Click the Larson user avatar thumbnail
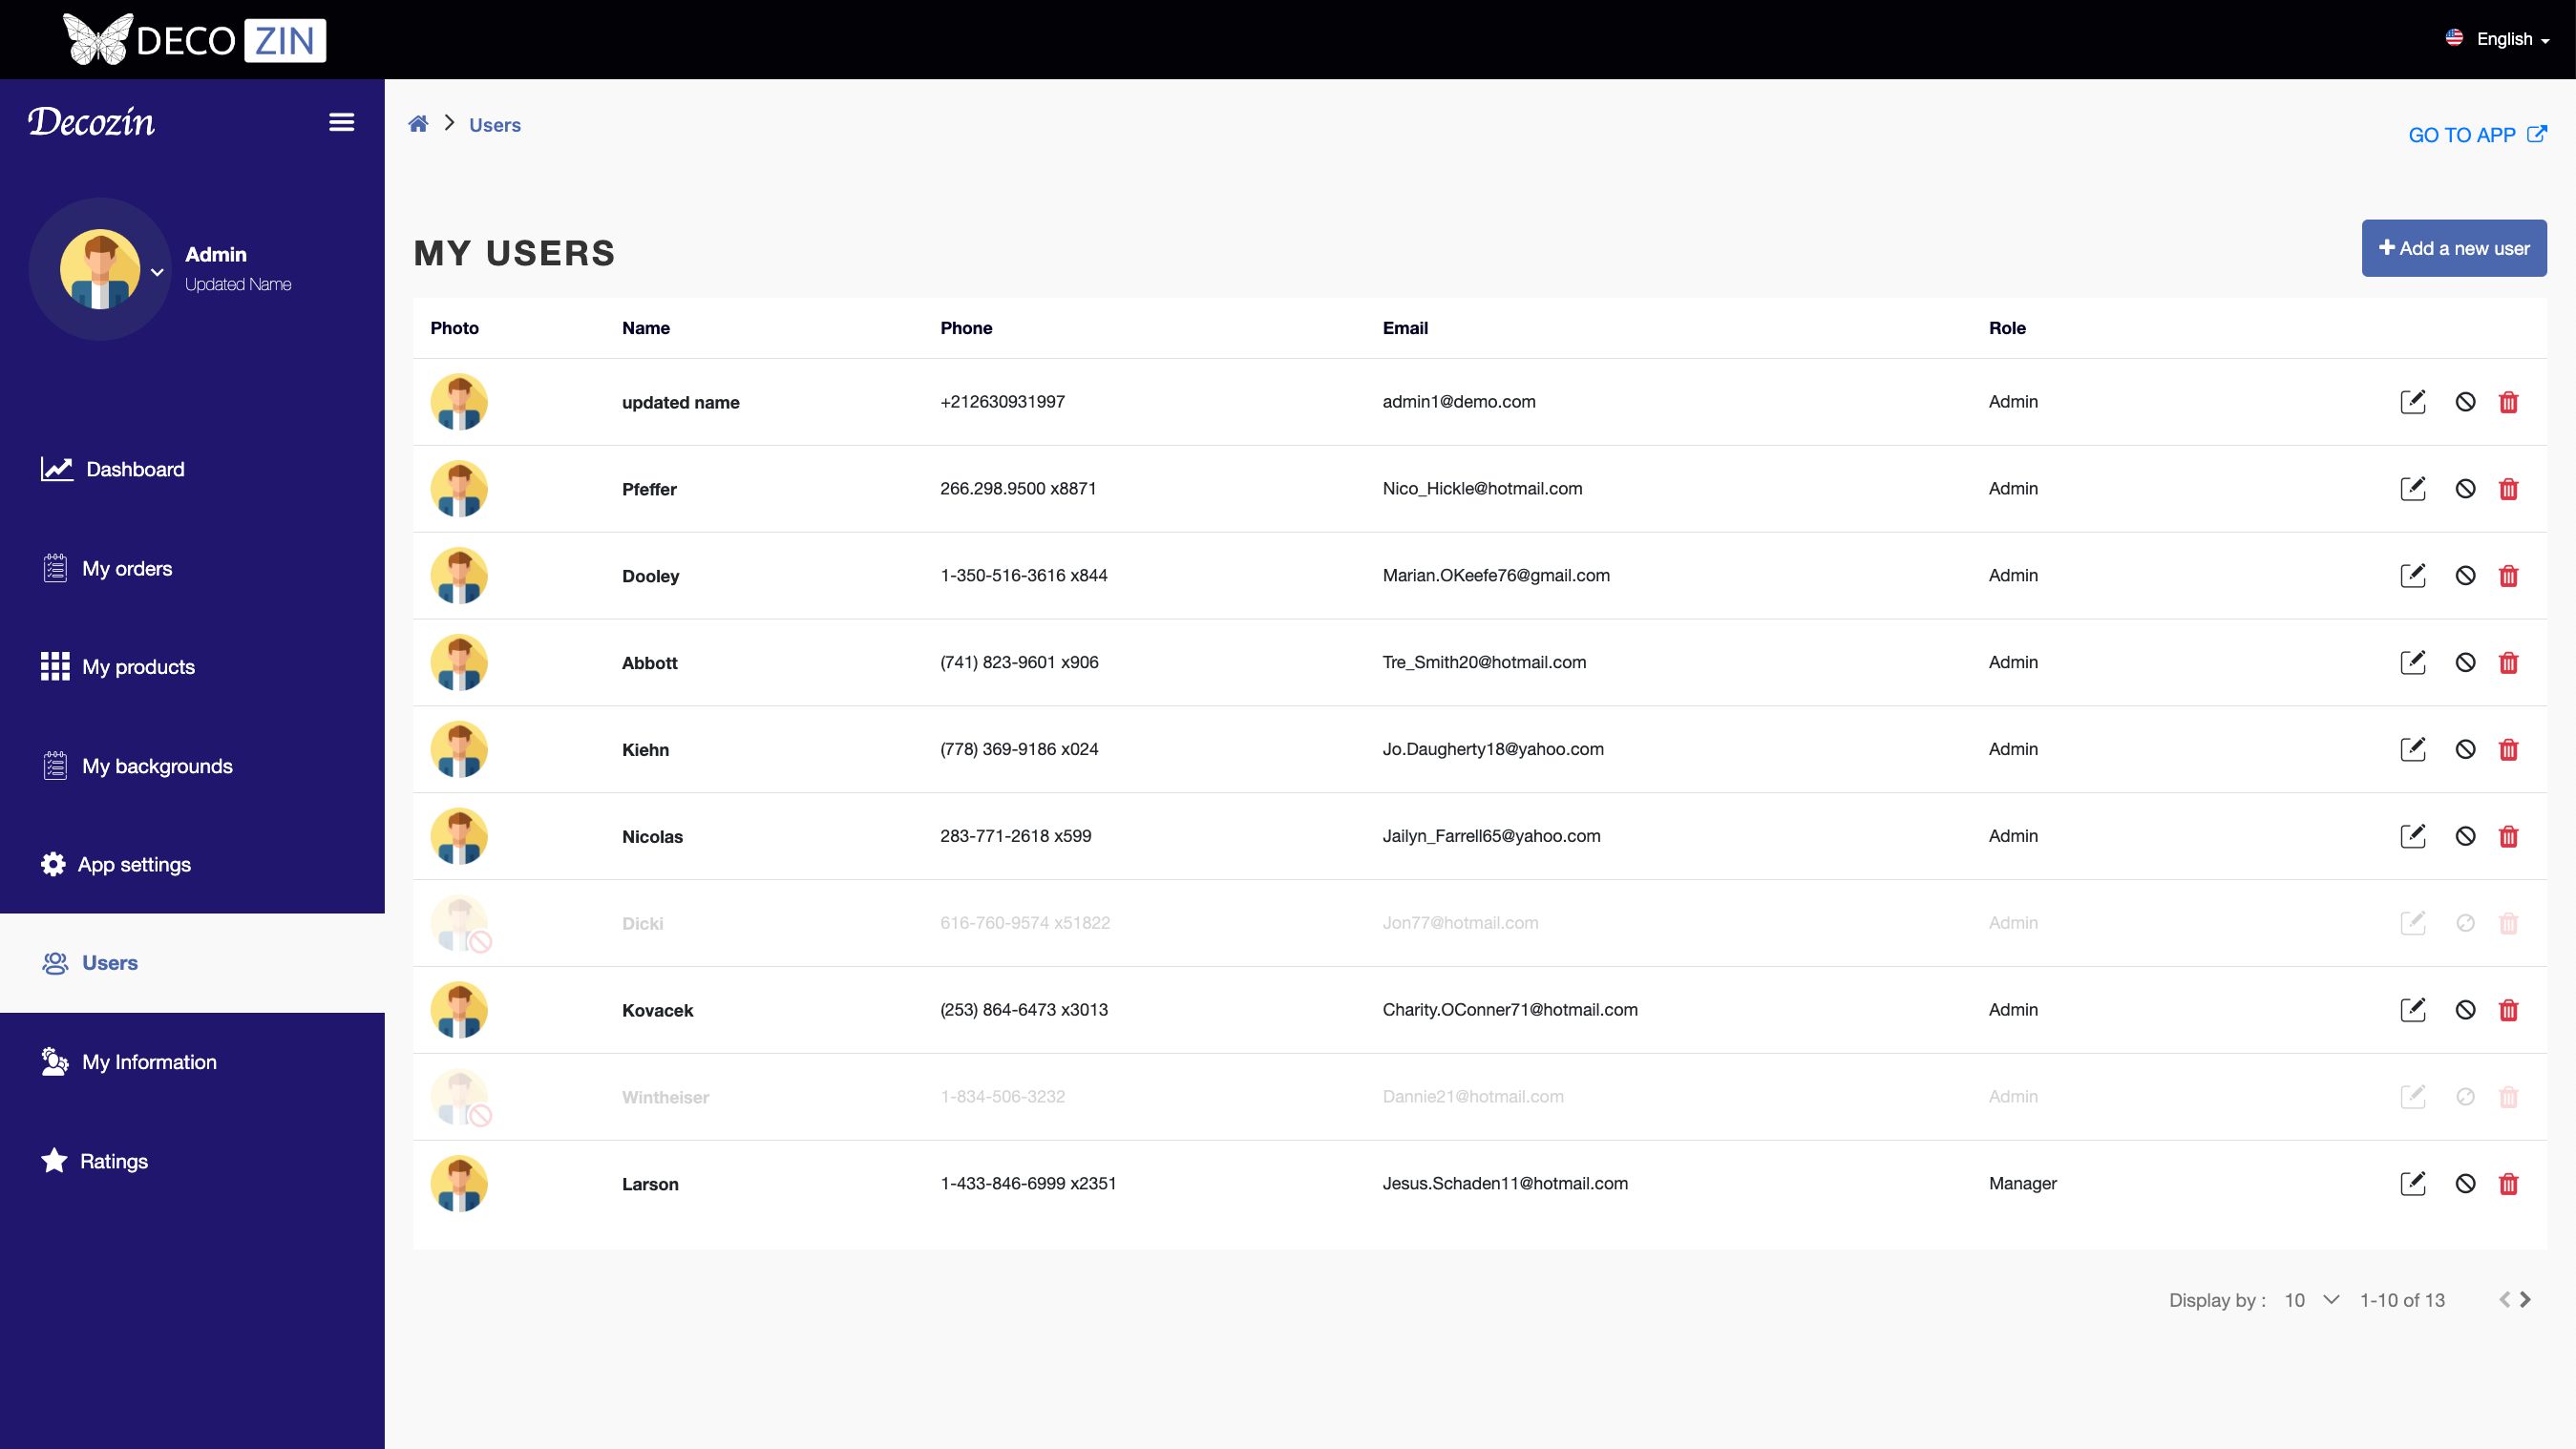Image resolution: width=2576 pixels, height=1449 pixels. 459,1184
